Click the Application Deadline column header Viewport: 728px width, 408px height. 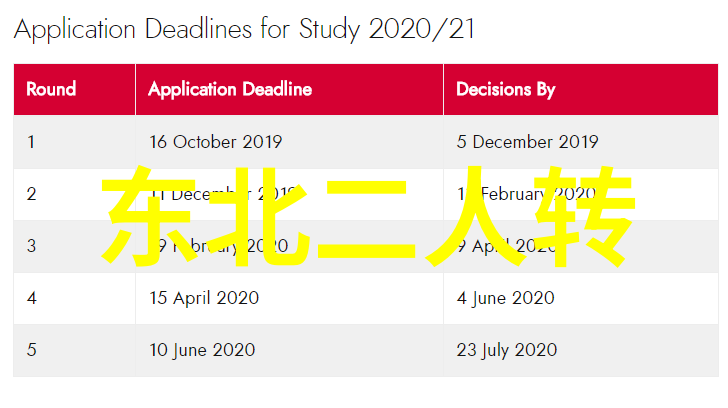pyautogui.click(x=289, y=89)
